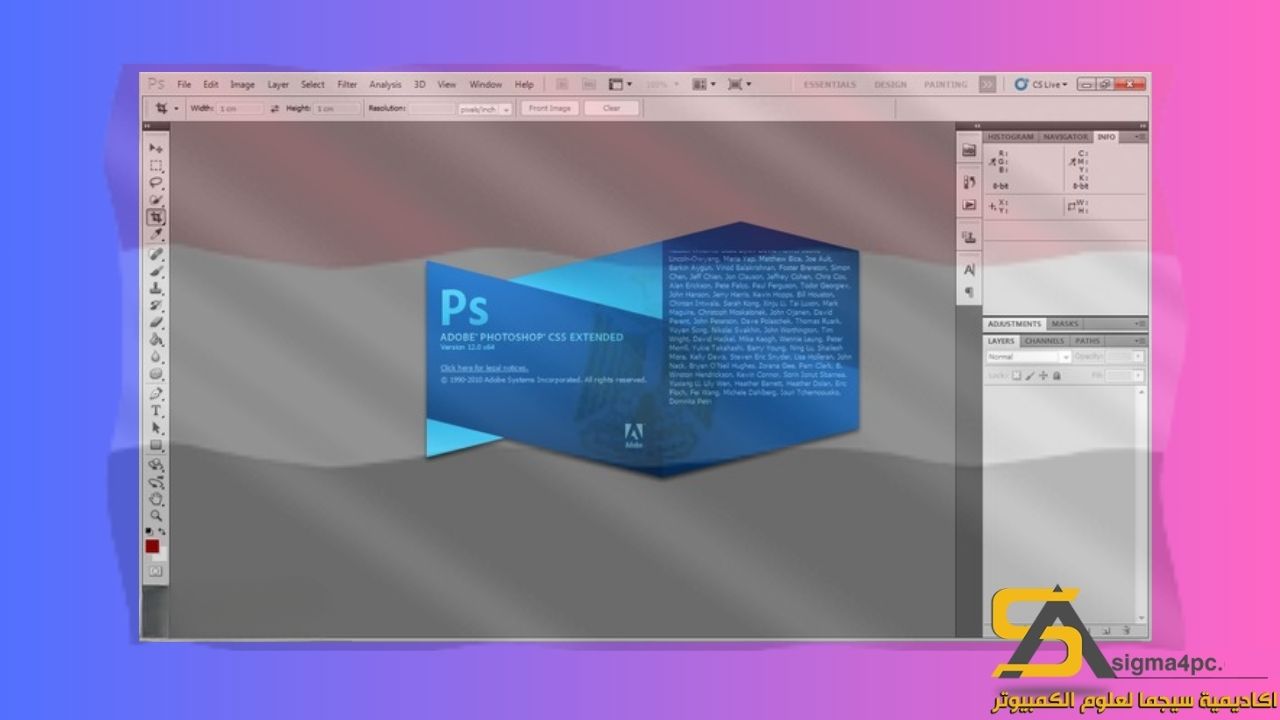Select the Quick Selection tool
The height and width of the screenshot is (720, 1280).
[x=157, y=199]
